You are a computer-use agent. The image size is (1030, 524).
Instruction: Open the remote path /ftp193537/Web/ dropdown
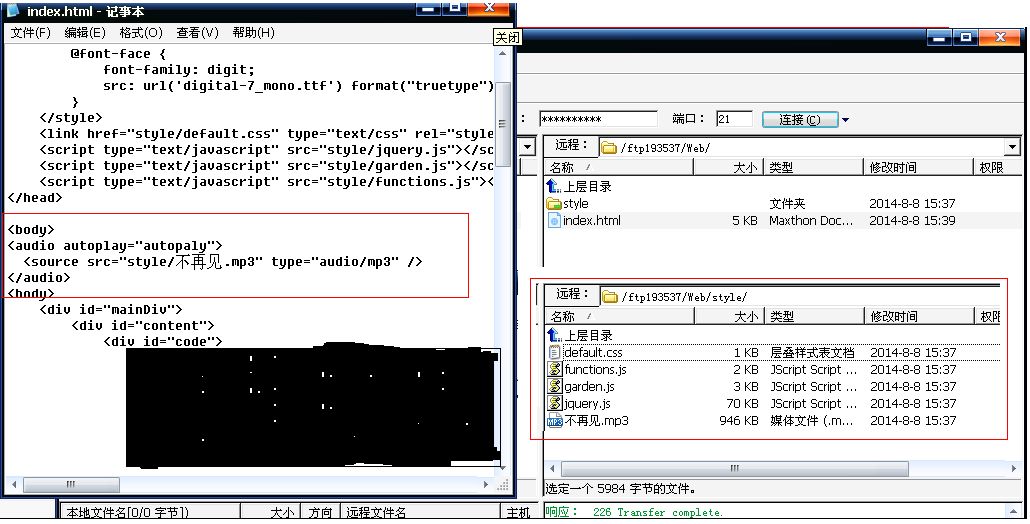pyautogui.click(x=1012, y=147)
